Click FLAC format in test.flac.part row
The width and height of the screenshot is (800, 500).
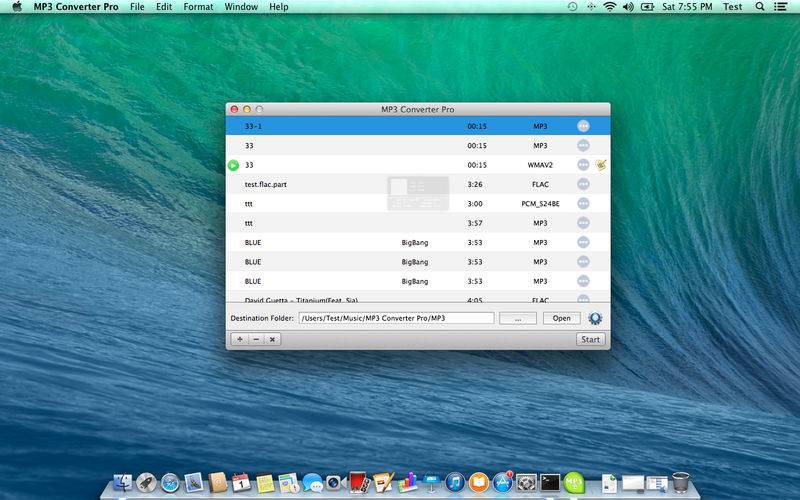tap(540, 184)
